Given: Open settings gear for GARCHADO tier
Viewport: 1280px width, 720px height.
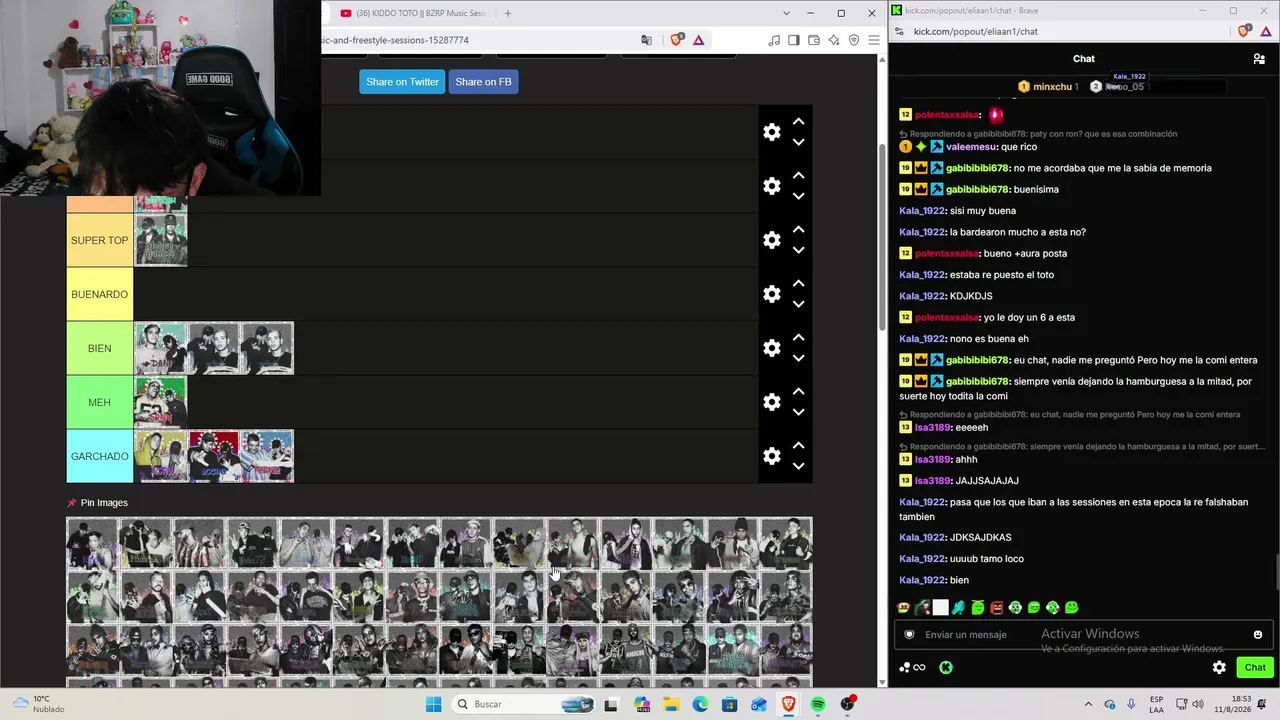Looking at the screenshot, I should coord(772,456).
